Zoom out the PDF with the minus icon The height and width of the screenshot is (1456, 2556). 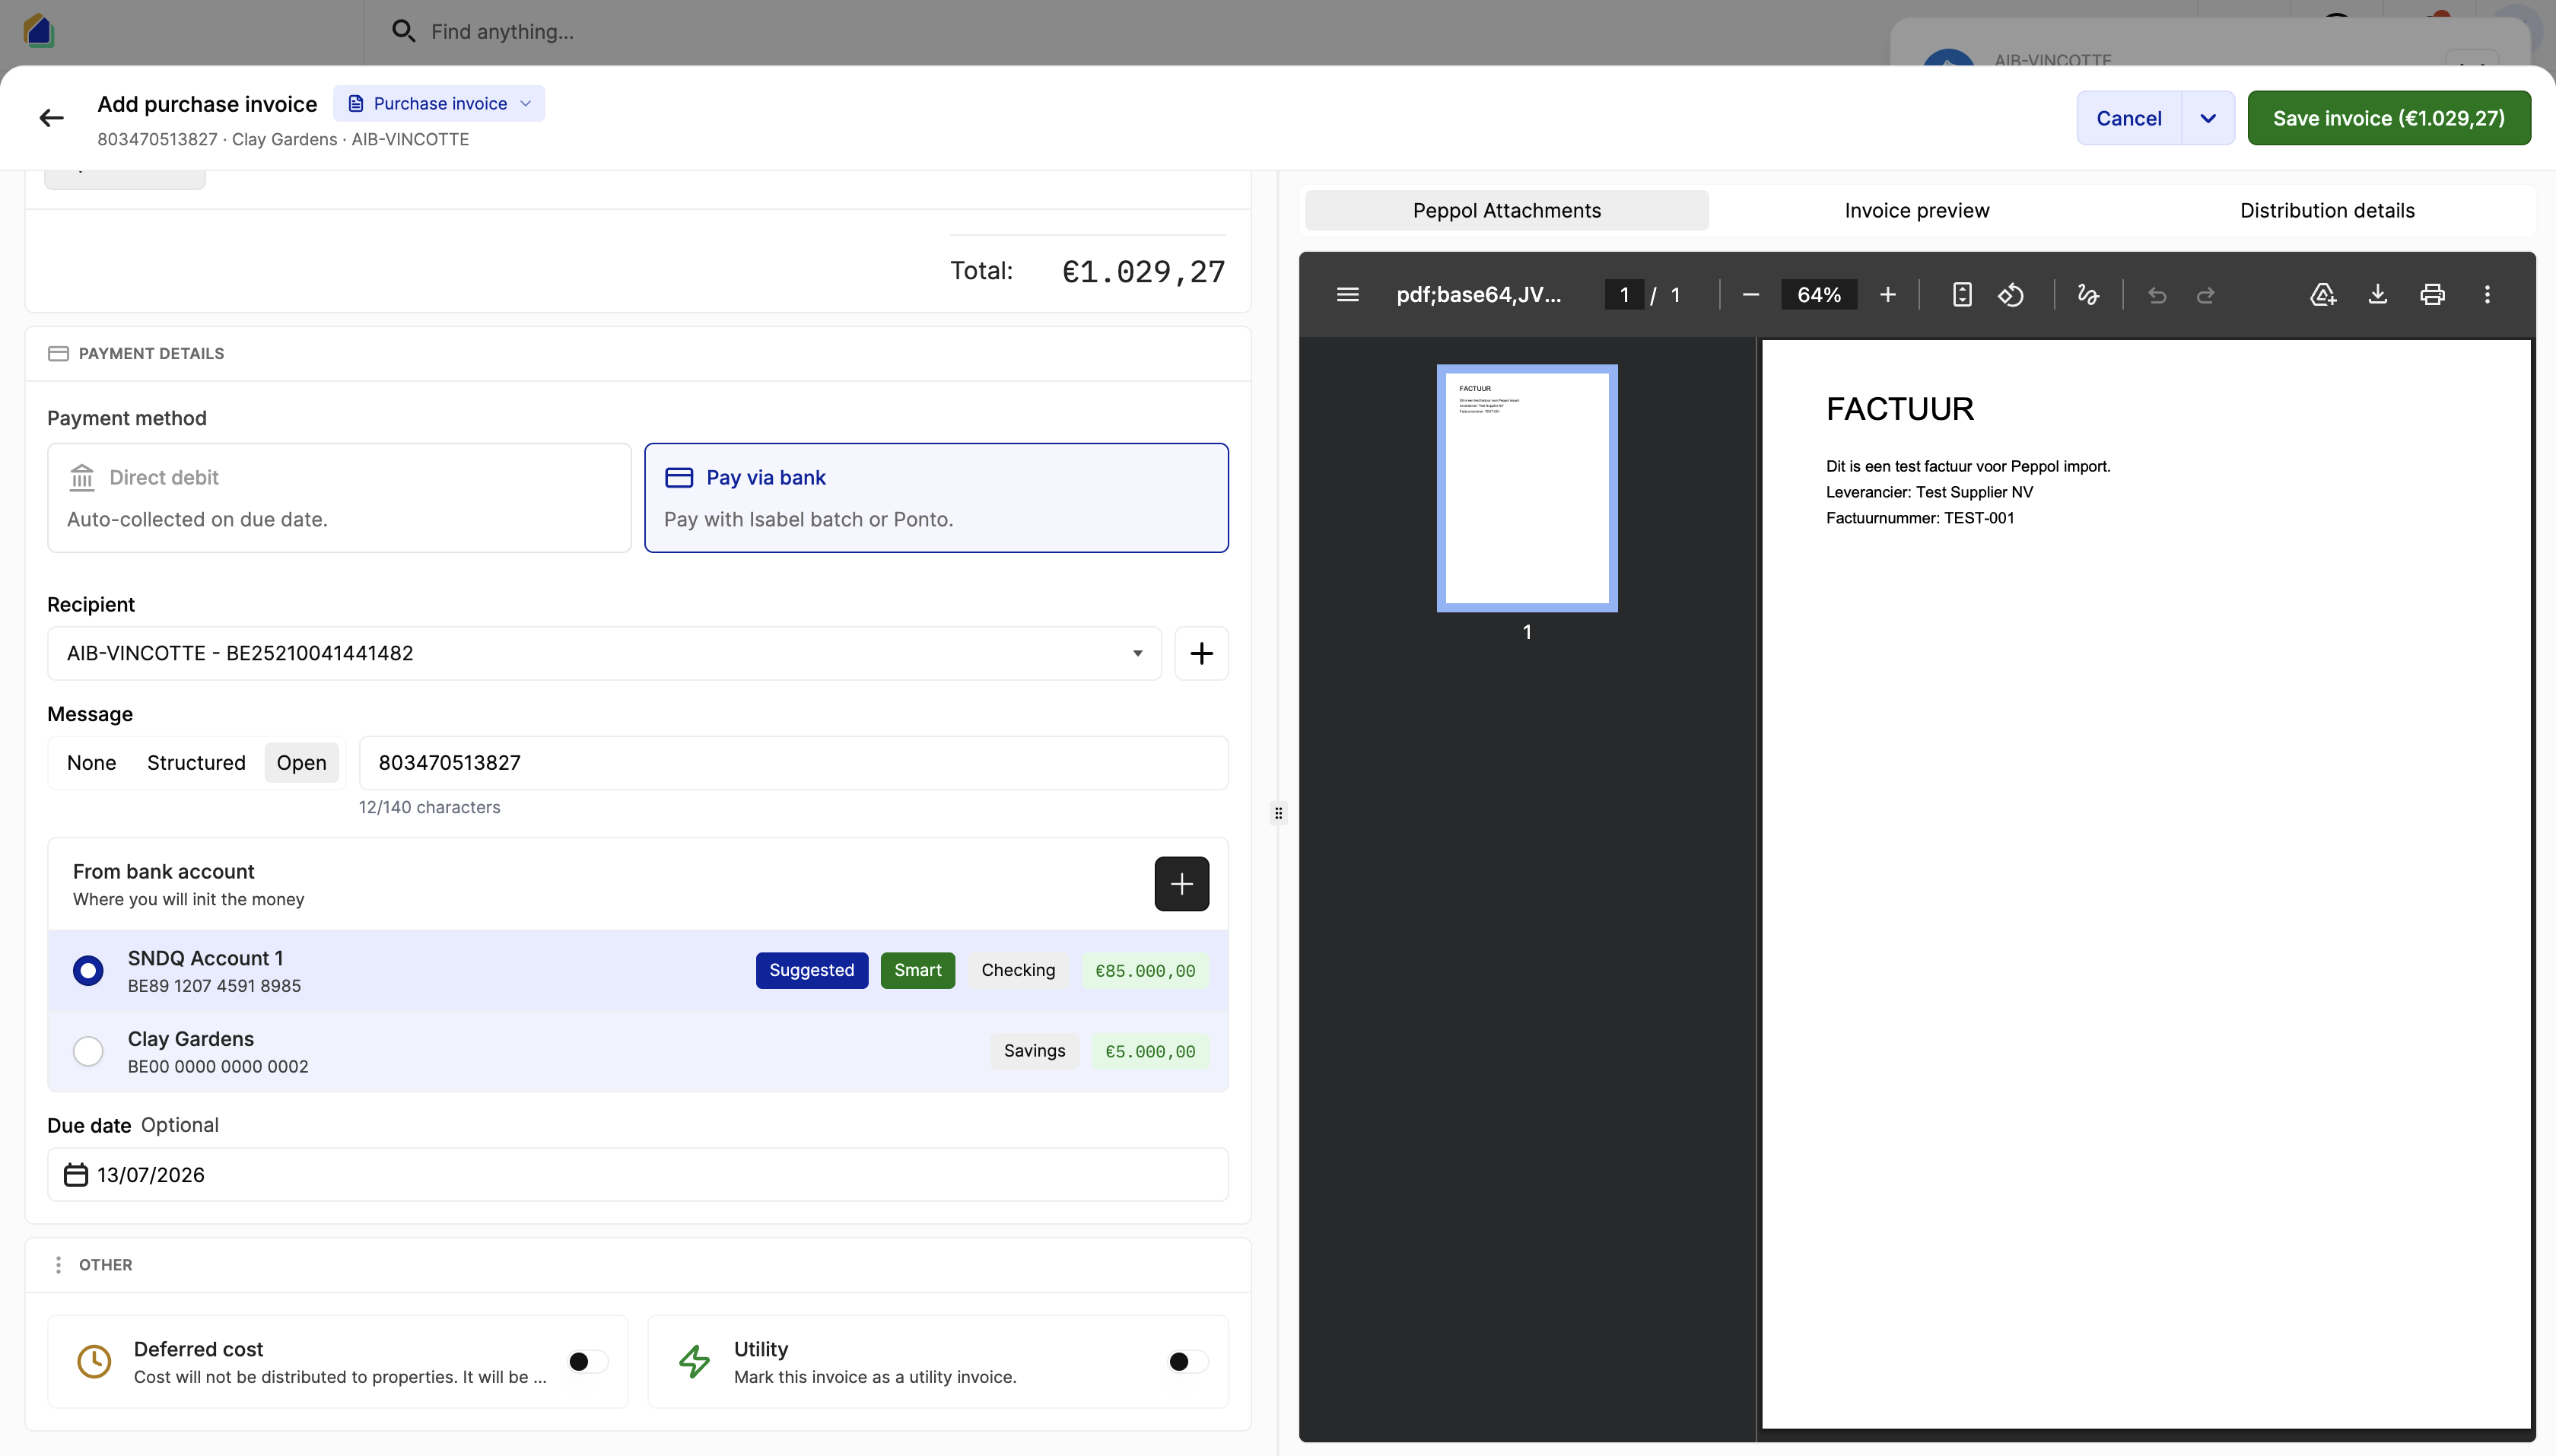1750,295
